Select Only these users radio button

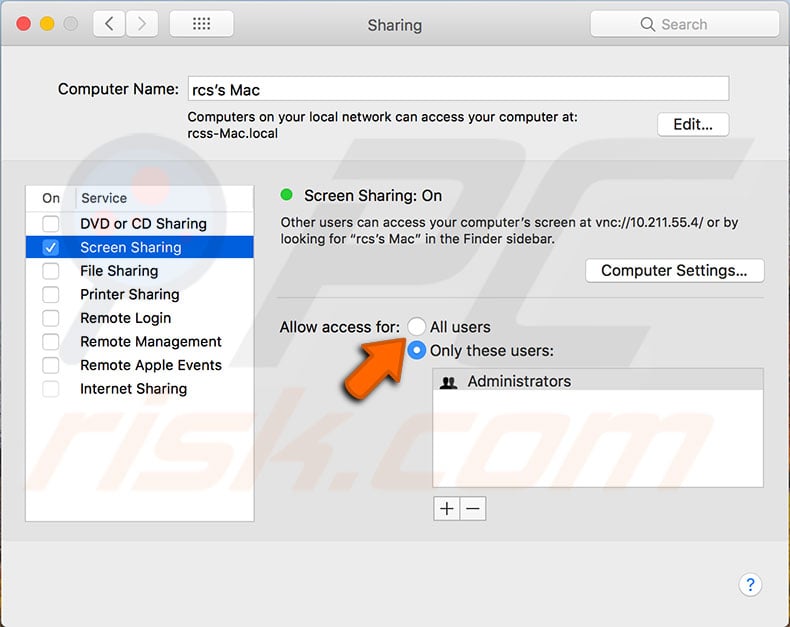[x=416, y=350]
